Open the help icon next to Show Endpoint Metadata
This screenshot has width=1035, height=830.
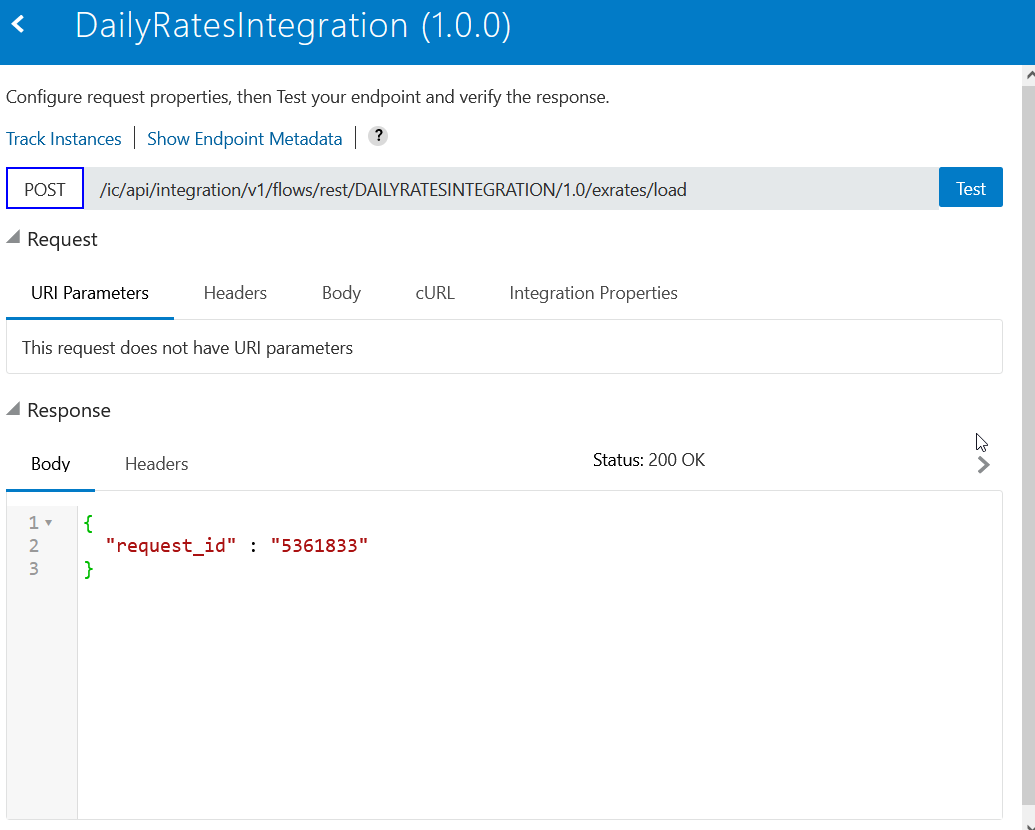377,137
